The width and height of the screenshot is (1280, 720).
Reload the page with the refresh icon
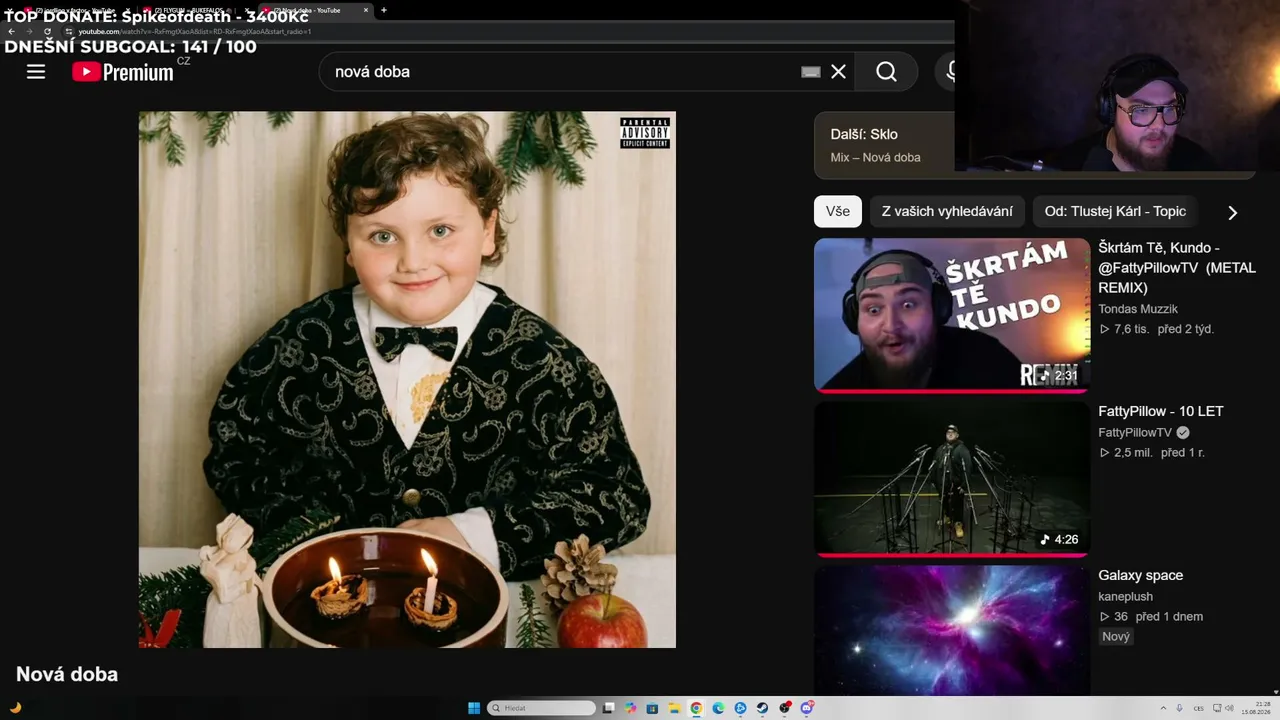pos(47,31)
